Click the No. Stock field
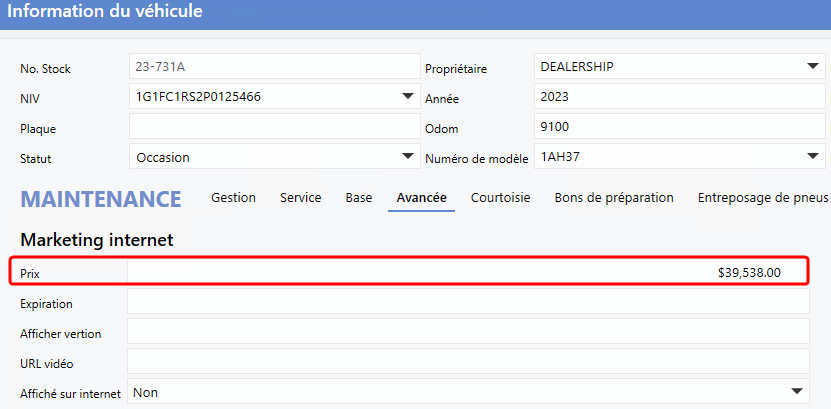This screenshot has height=409, width=831. (x=273, y=67)
